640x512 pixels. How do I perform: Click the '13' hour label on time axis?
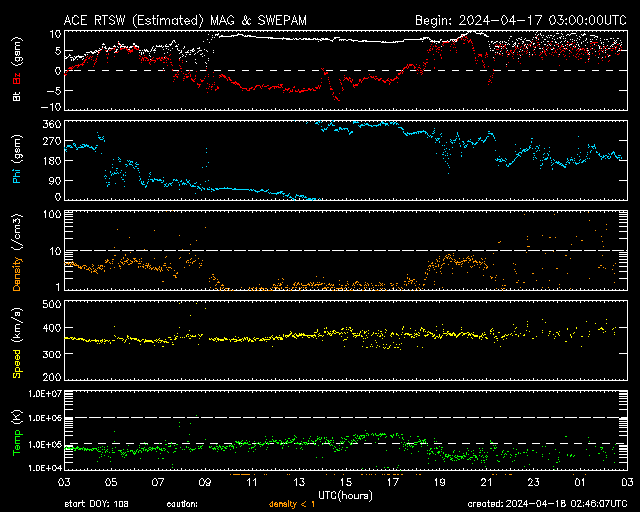tap(299, 482)
